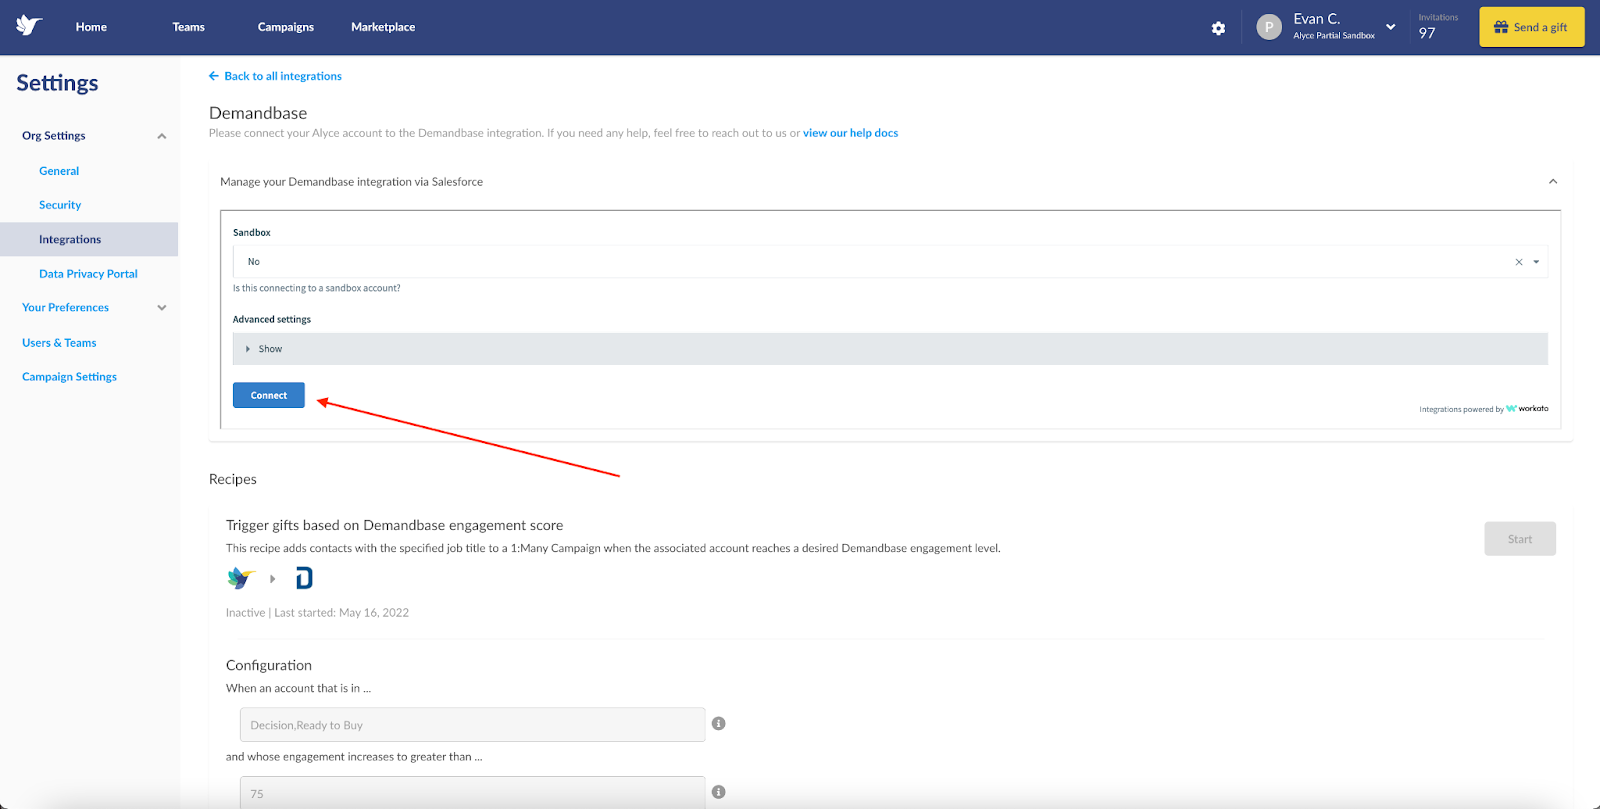Open Campaign Settings in sidebar
The height and width of the screenshot is (809, 1600).
click(x=69, y=377)
